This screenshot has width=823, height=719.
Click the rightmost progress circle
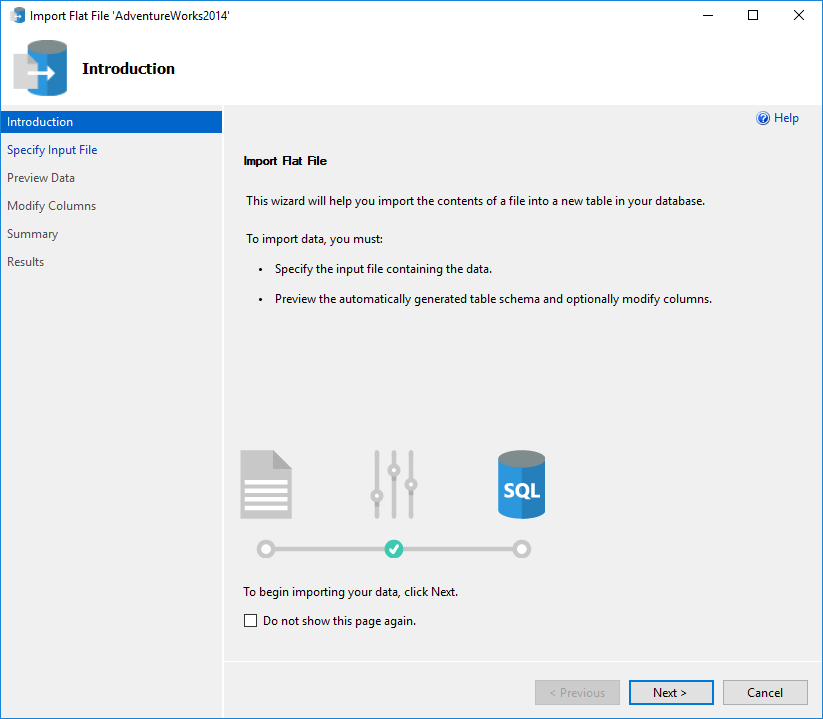521,549
